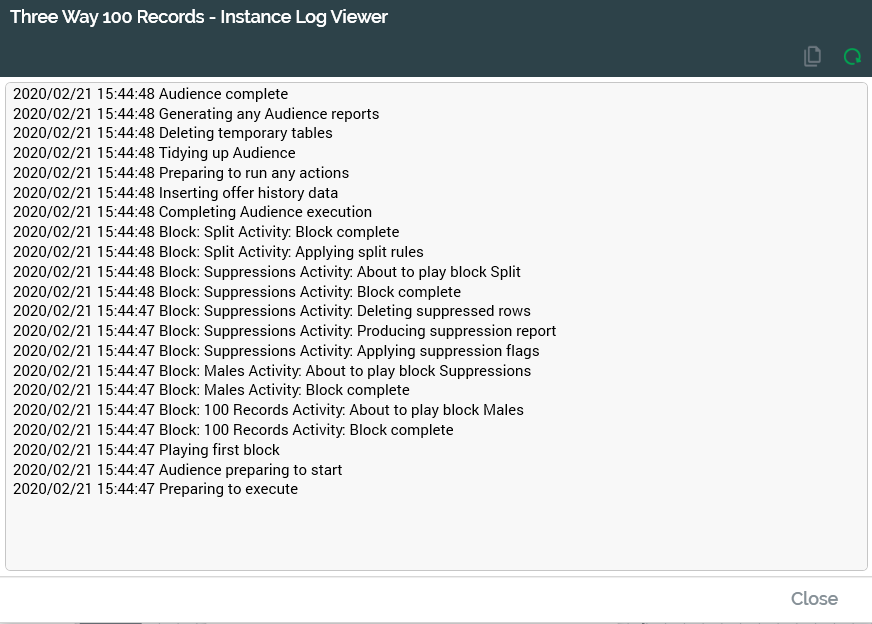The height and width of the screenshot is (624, 872).
Task: Click 'Preparing to run any actions' line
Action: pos(181,173)
